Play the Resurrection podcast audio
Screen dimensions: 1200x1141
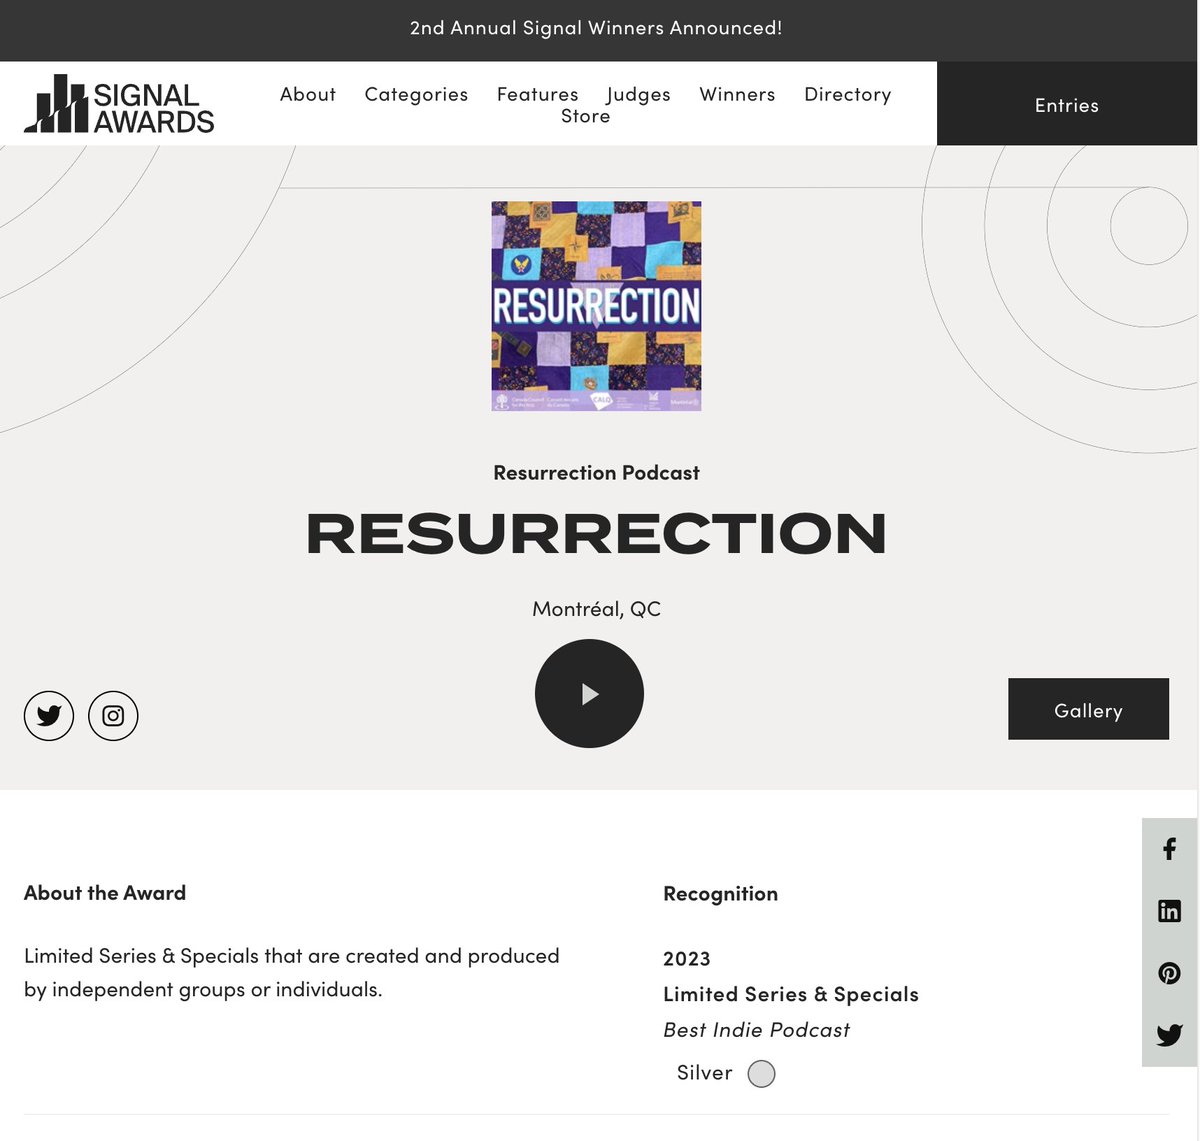589,693
